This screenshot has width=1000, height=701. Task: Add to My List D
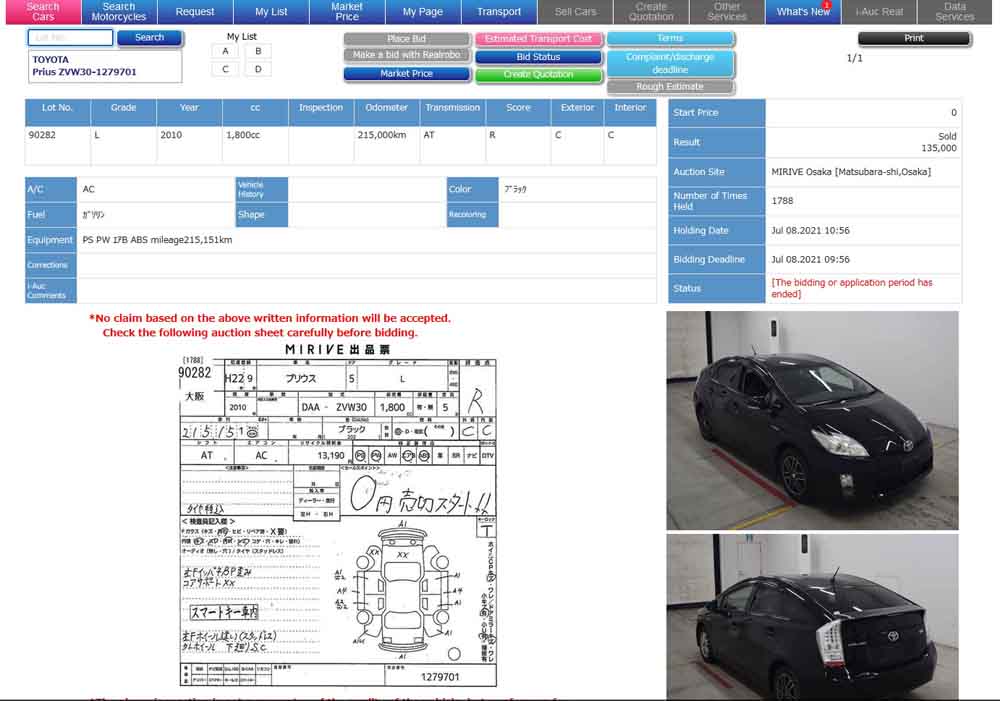(258, 69)
